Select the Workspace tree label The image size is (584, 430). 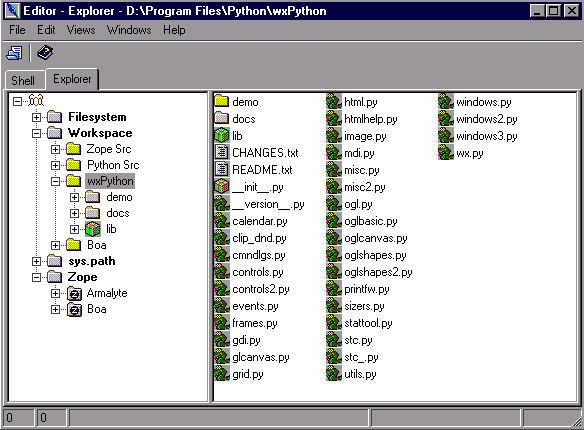(100, 133)
